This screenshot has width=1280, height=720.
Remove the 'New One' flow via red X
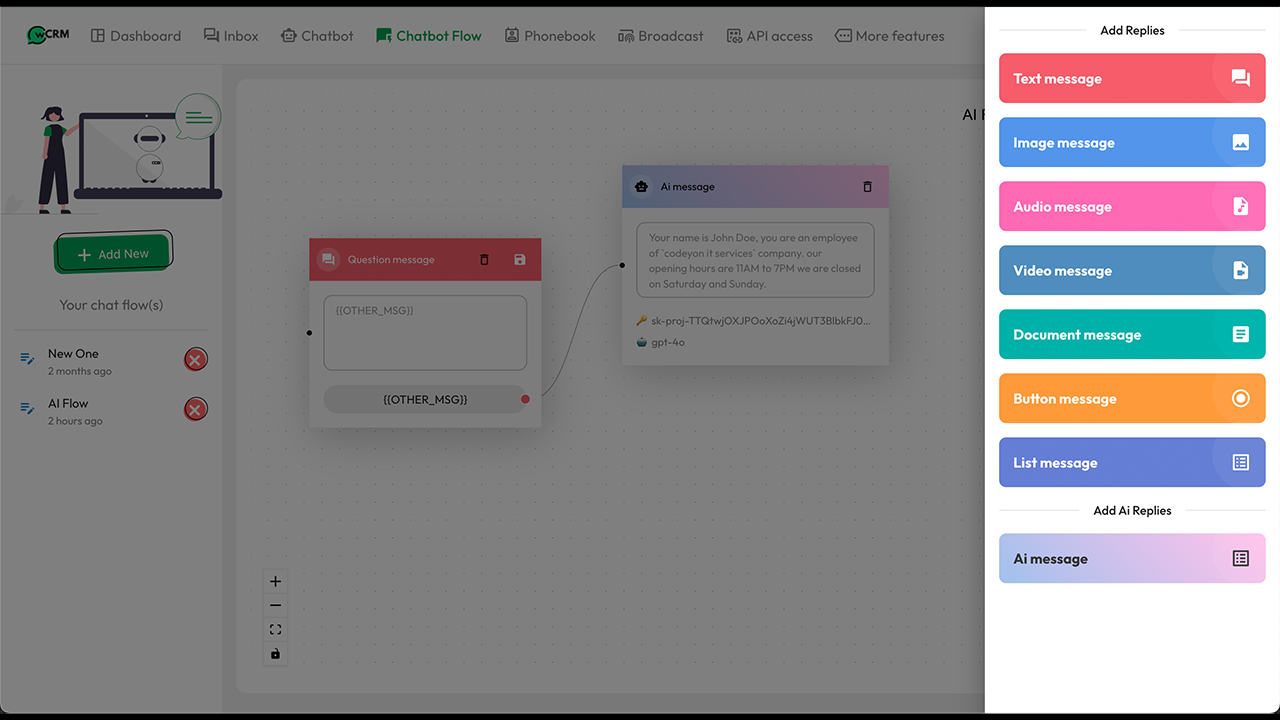click(x=196, y=359)
